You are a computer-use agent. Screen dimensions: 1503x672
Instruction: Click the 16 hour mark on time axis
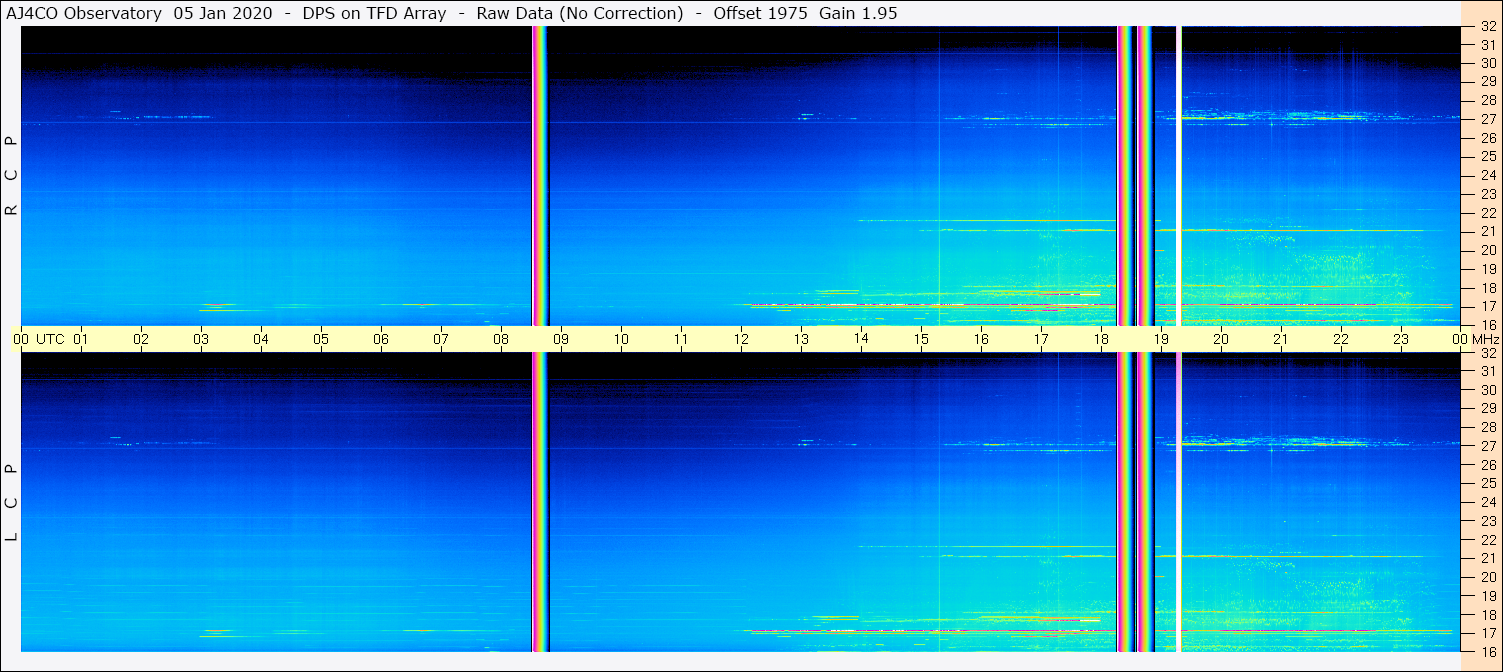click(x=981, y=339)
